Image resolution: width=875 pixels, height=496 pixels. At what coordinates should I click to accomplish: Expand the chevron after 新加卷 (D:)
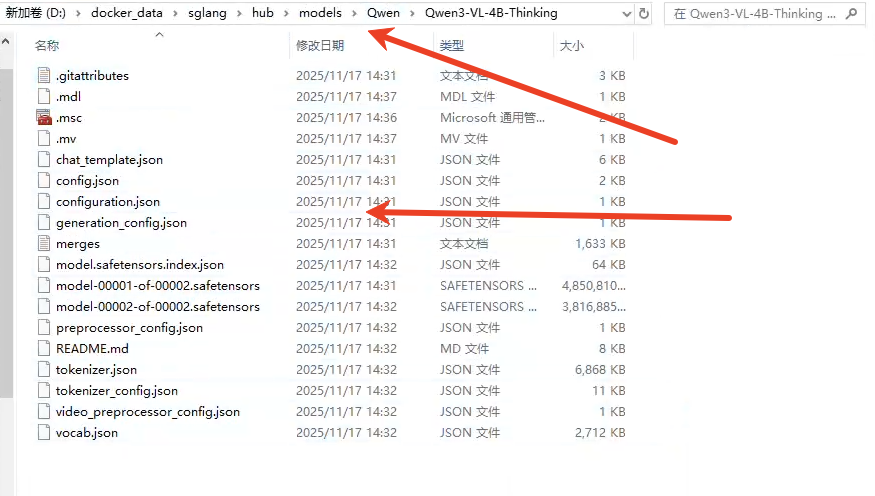[78, 13]
